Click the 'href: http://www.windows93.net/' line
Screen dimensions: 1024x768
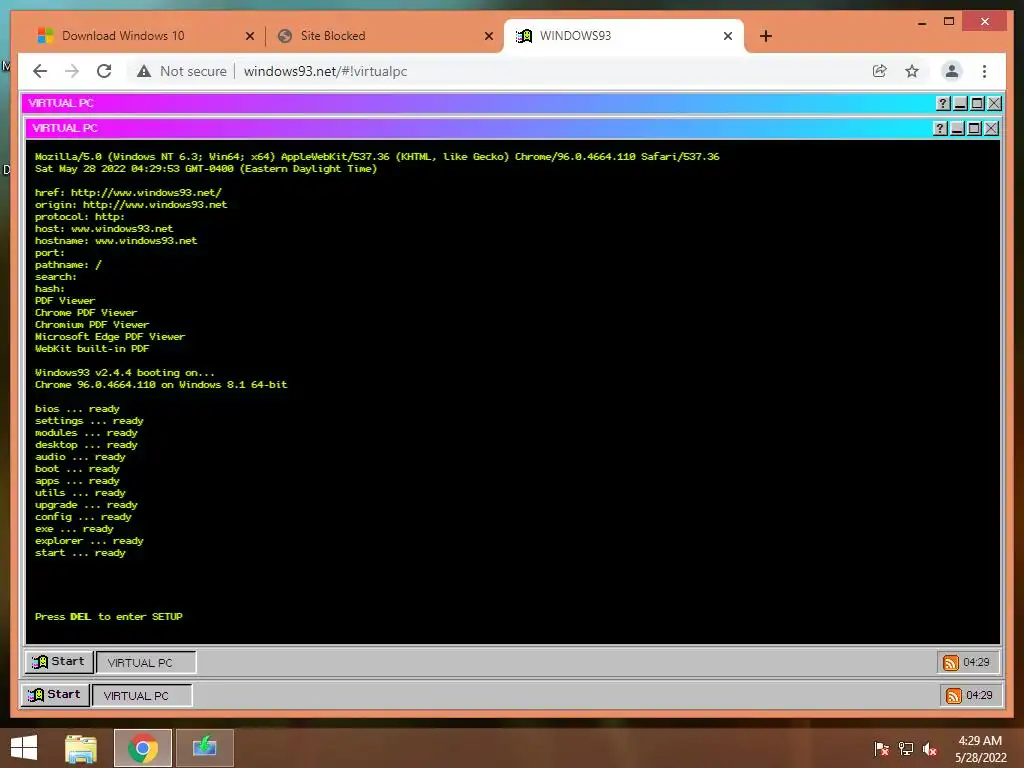coord(128,193)
